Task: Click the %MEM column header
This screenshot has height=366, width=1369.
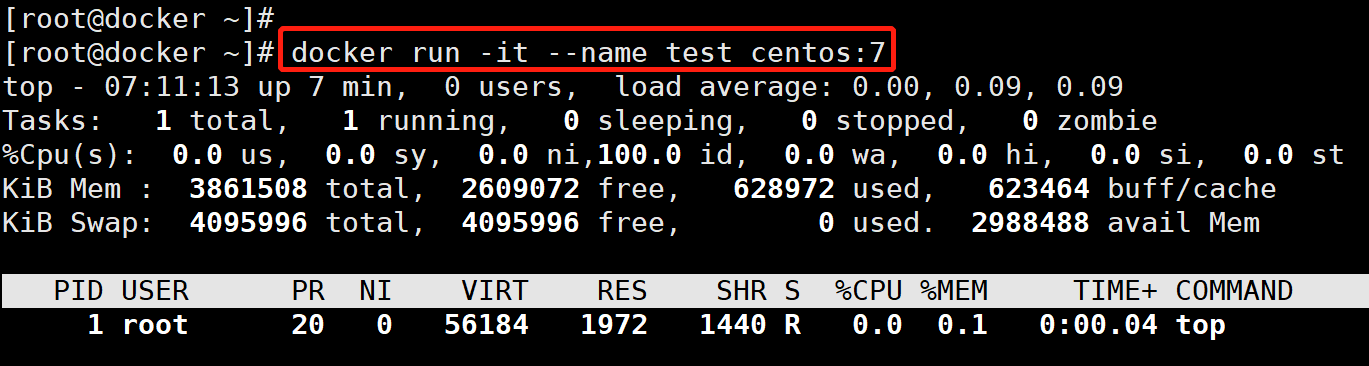Action: [x=953, y=291]
